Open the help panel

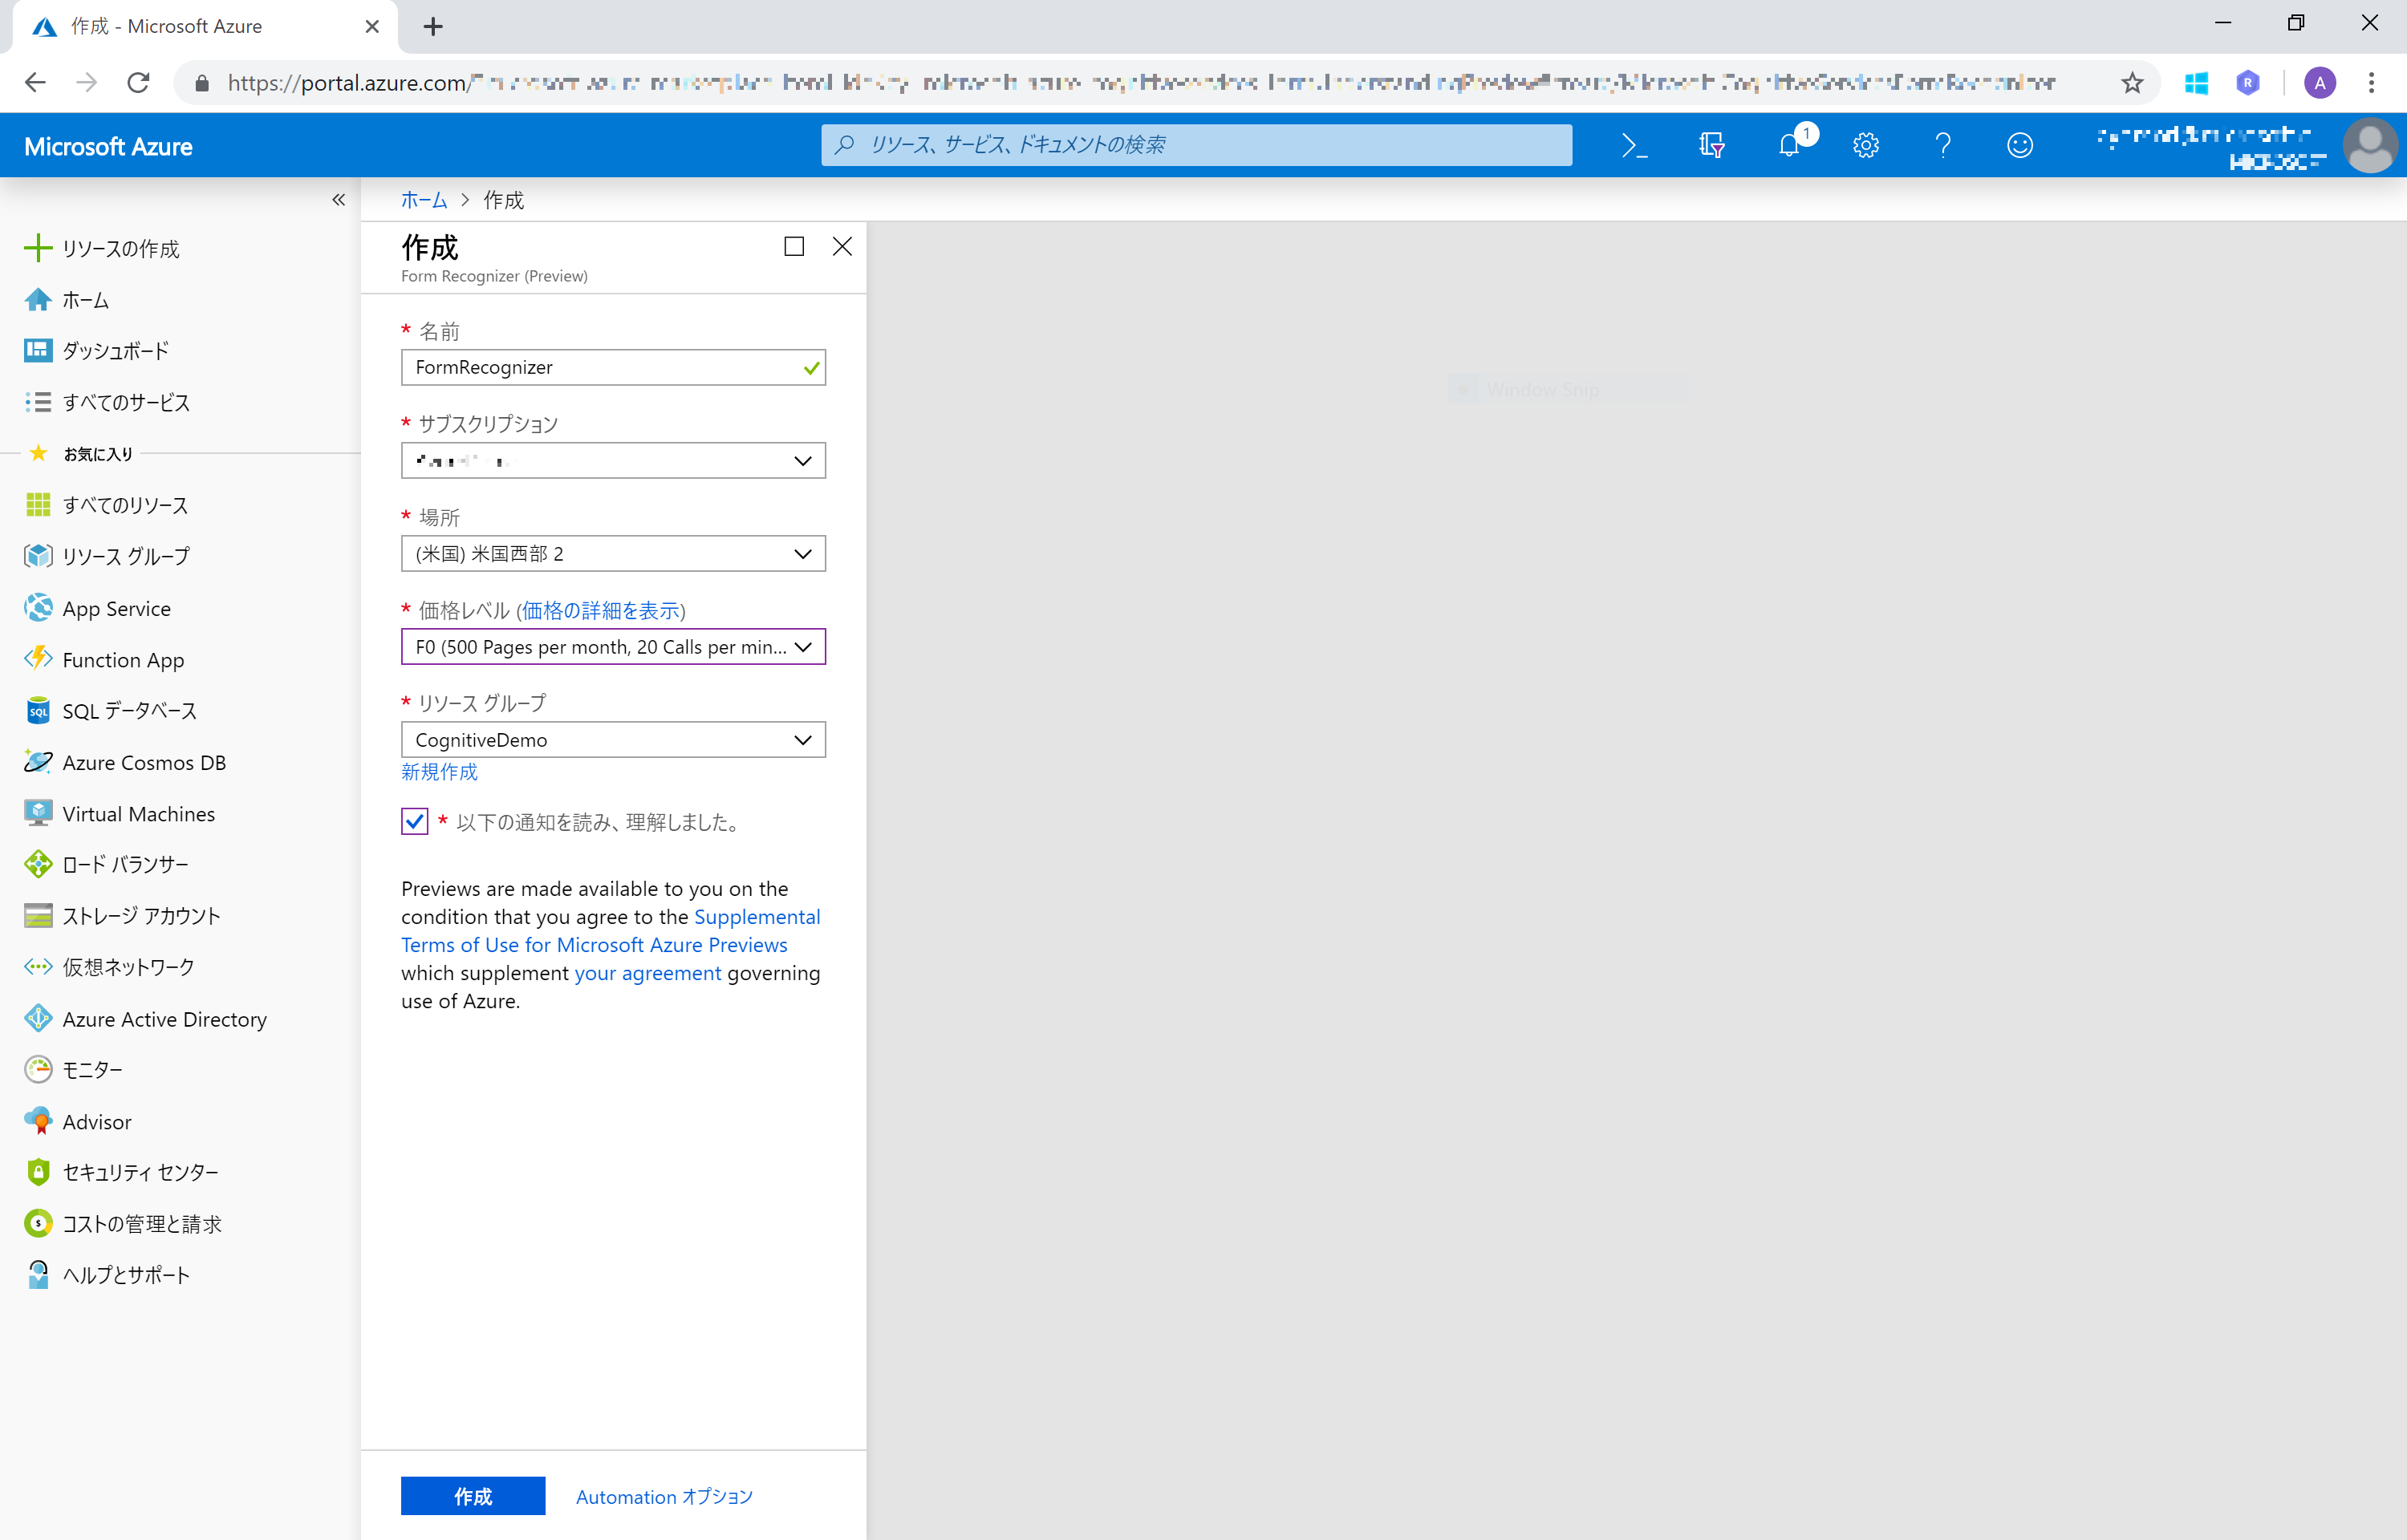pyautogui.click(x=1943, y=145)
